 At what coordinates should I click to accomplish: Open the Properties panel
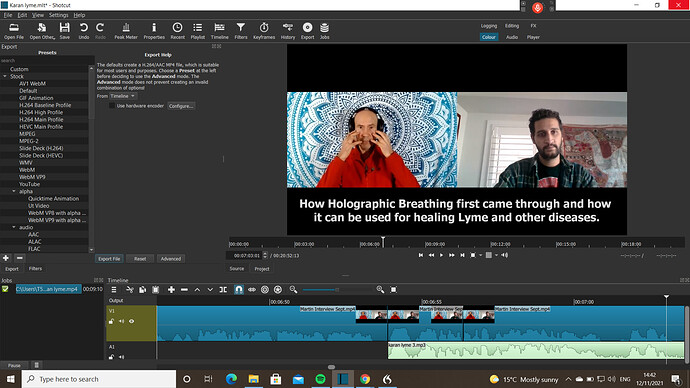154,31
